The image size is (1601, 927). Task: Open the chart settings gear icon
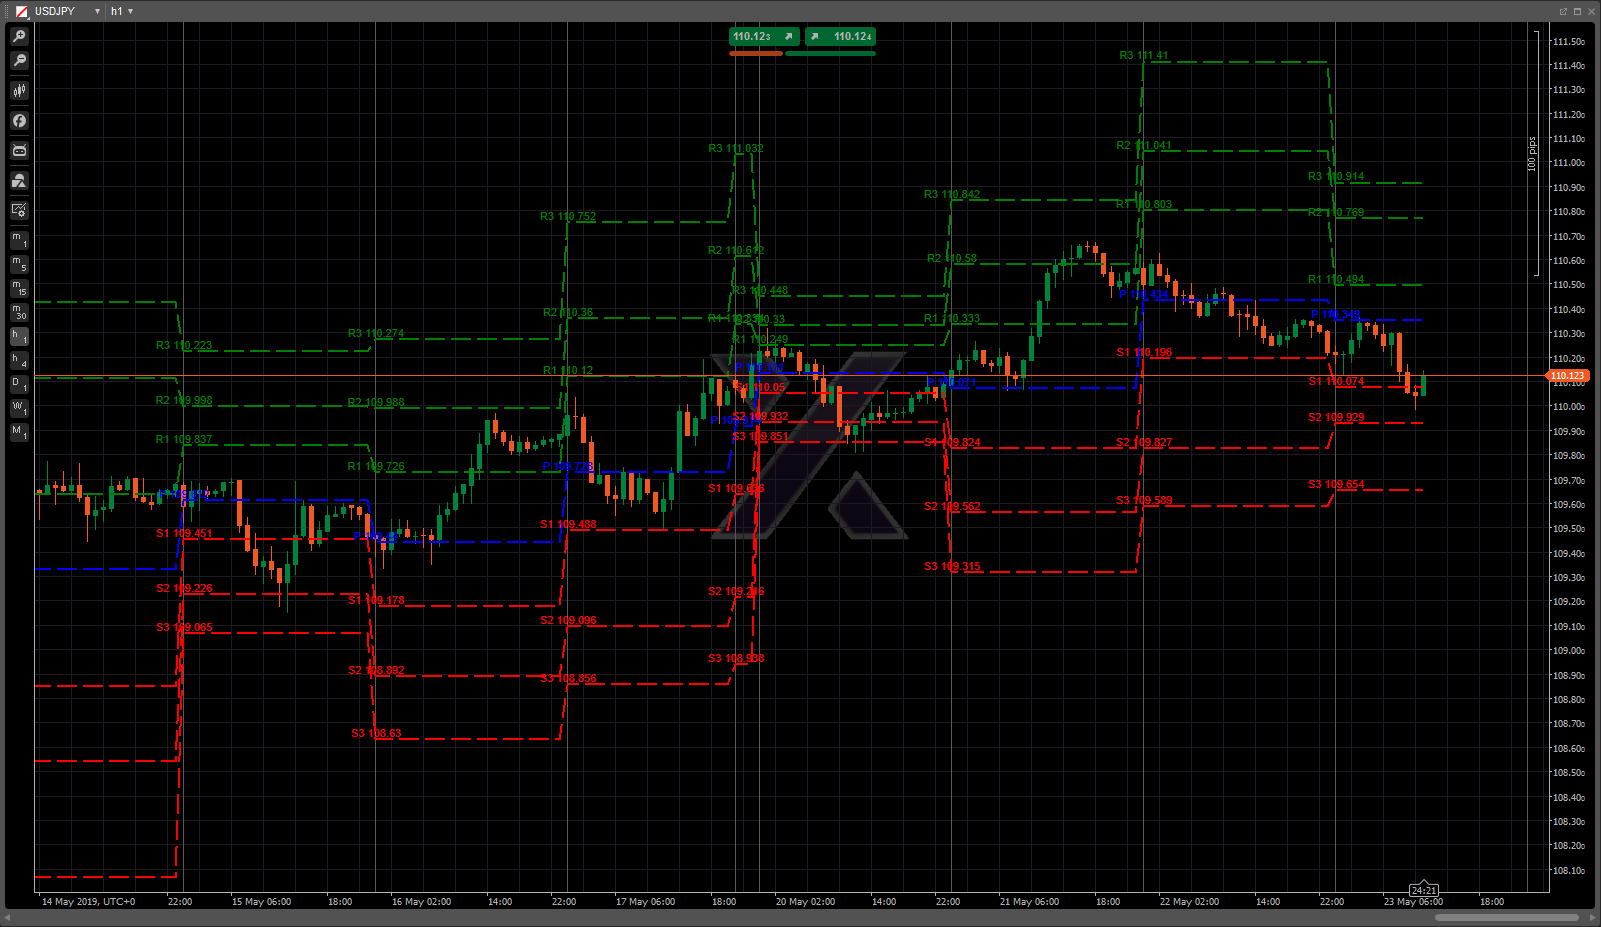click(x=19, y=210)
